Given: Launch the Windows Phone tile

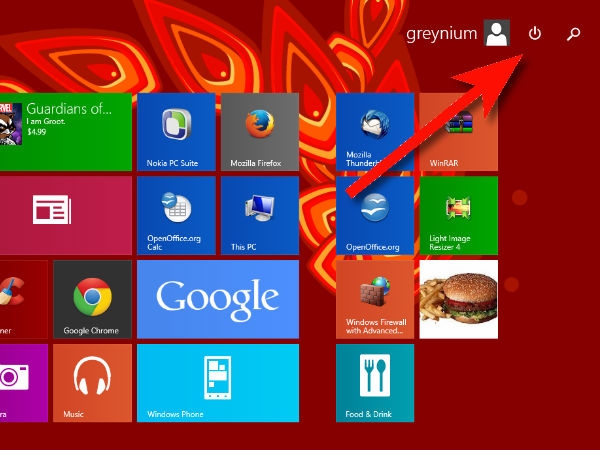Looking at the screenshot, I should point(218,383).
